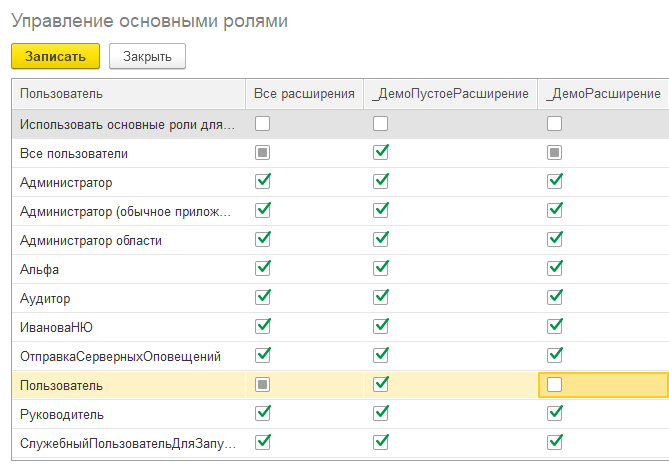Uncheck Альфа under _ДемоРасширение column

[554, 269]
